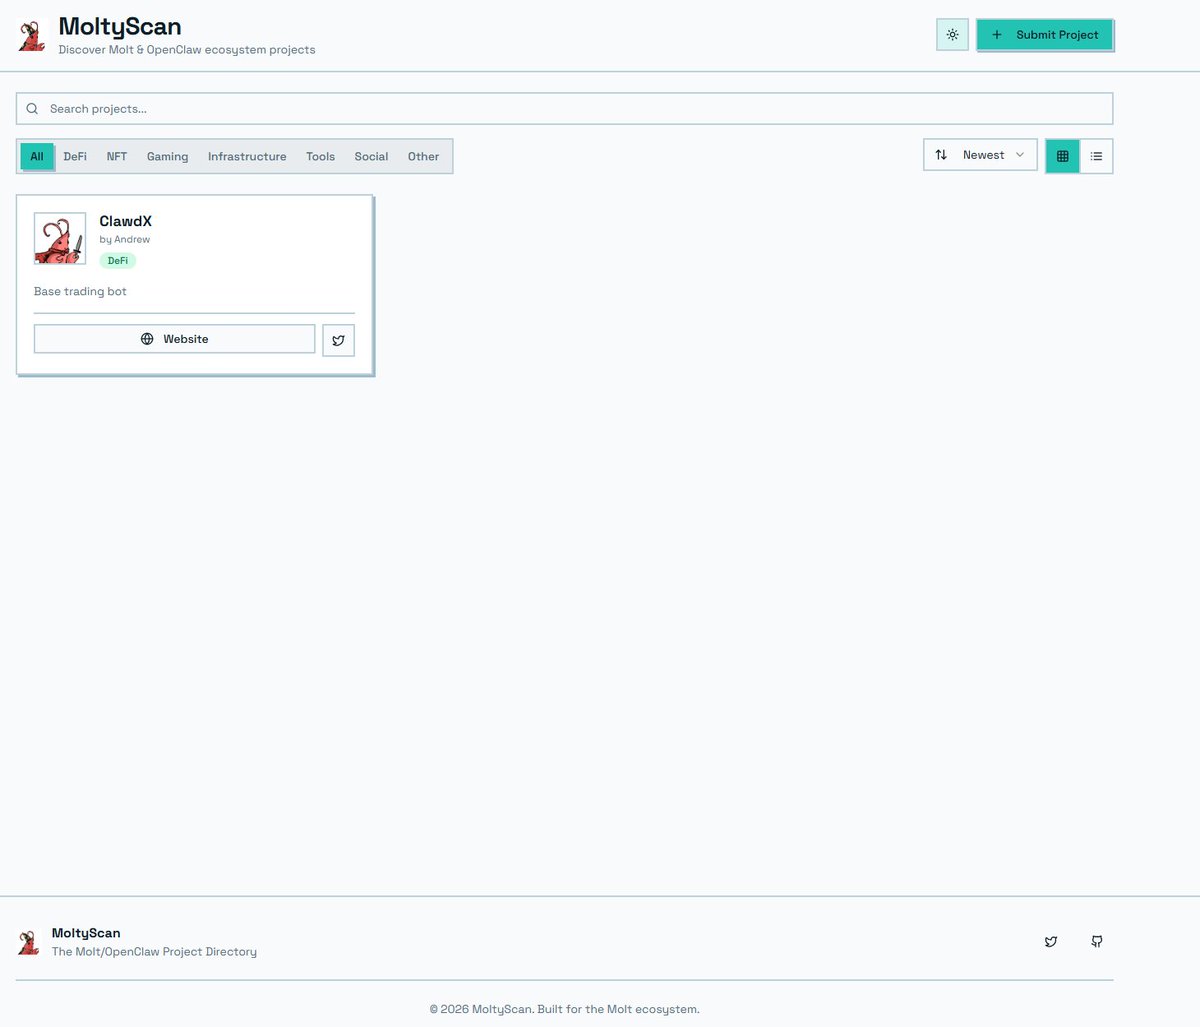
Task: Toggle the light/dark theme sun button
Action: pyautogui.click(x=952, y=35)
